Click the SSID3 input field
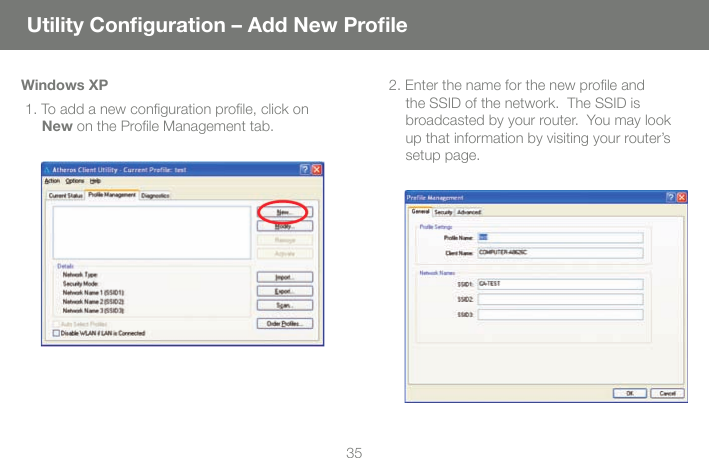 pyautogui.click(x=560, y=314)
